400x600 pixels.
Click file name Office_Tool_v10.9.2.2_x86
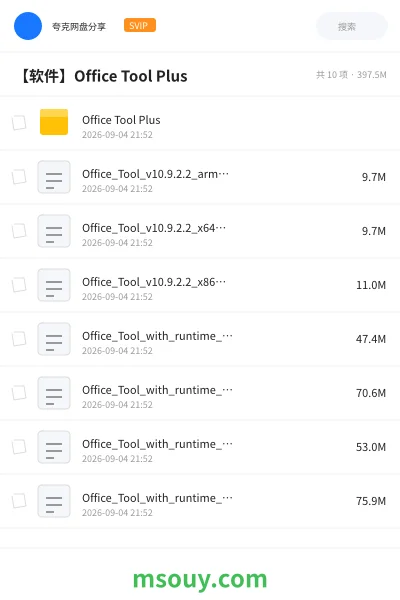point(154,282)
